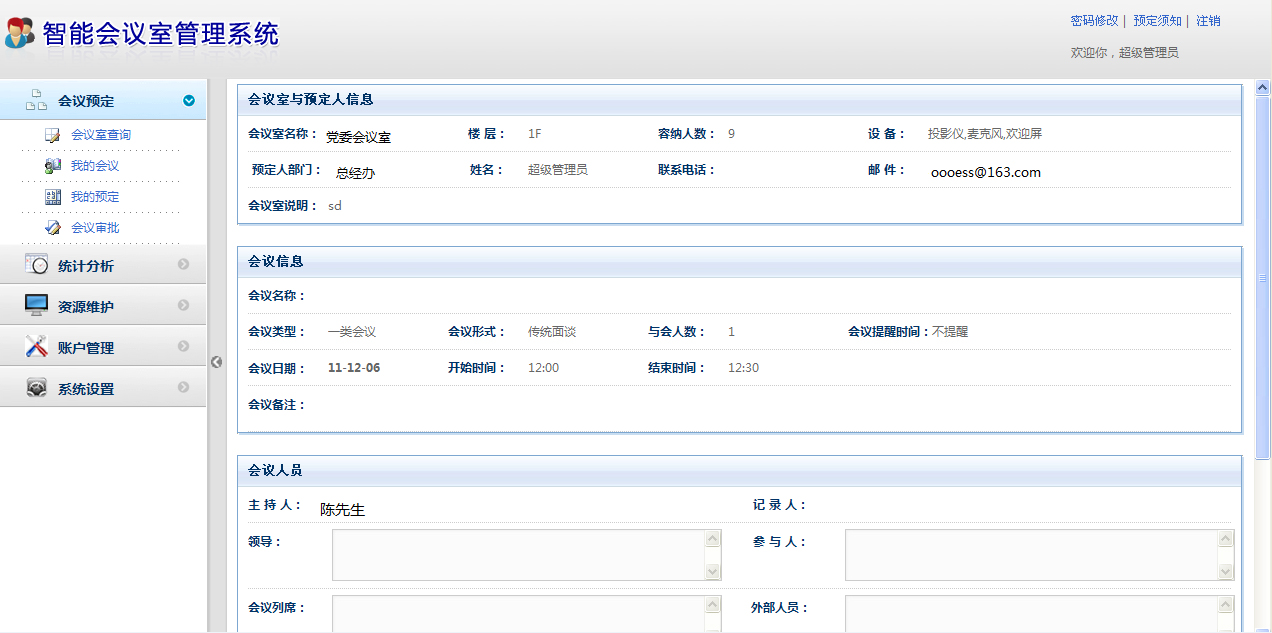This screenshot has height=633, width=1272.
Task: Expand the 账户管理 section arrow
Action: click(183, 347)
